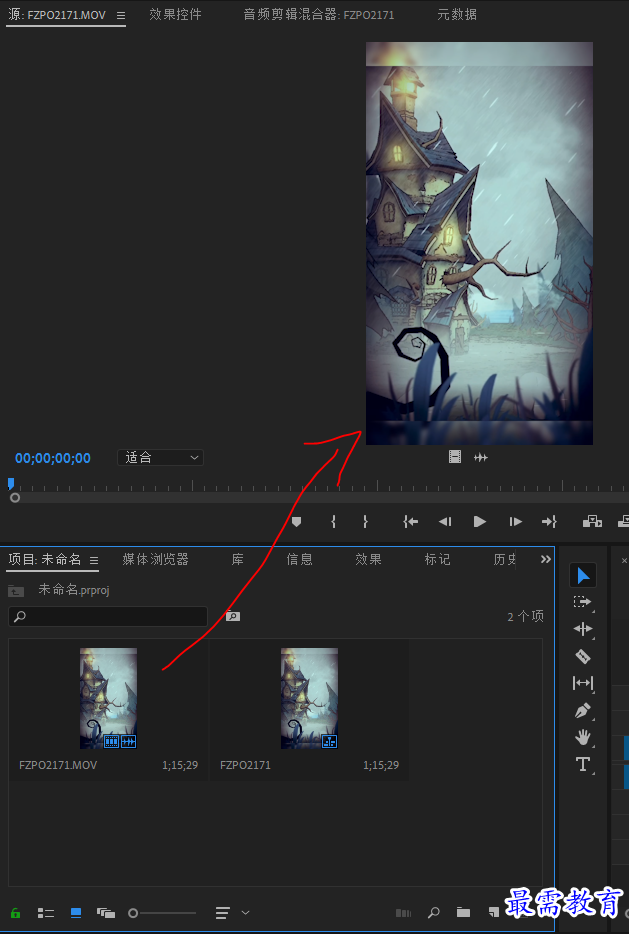Select the Hand tool
The width and height of the screenshot is (629, 934).
click(583, 737)
